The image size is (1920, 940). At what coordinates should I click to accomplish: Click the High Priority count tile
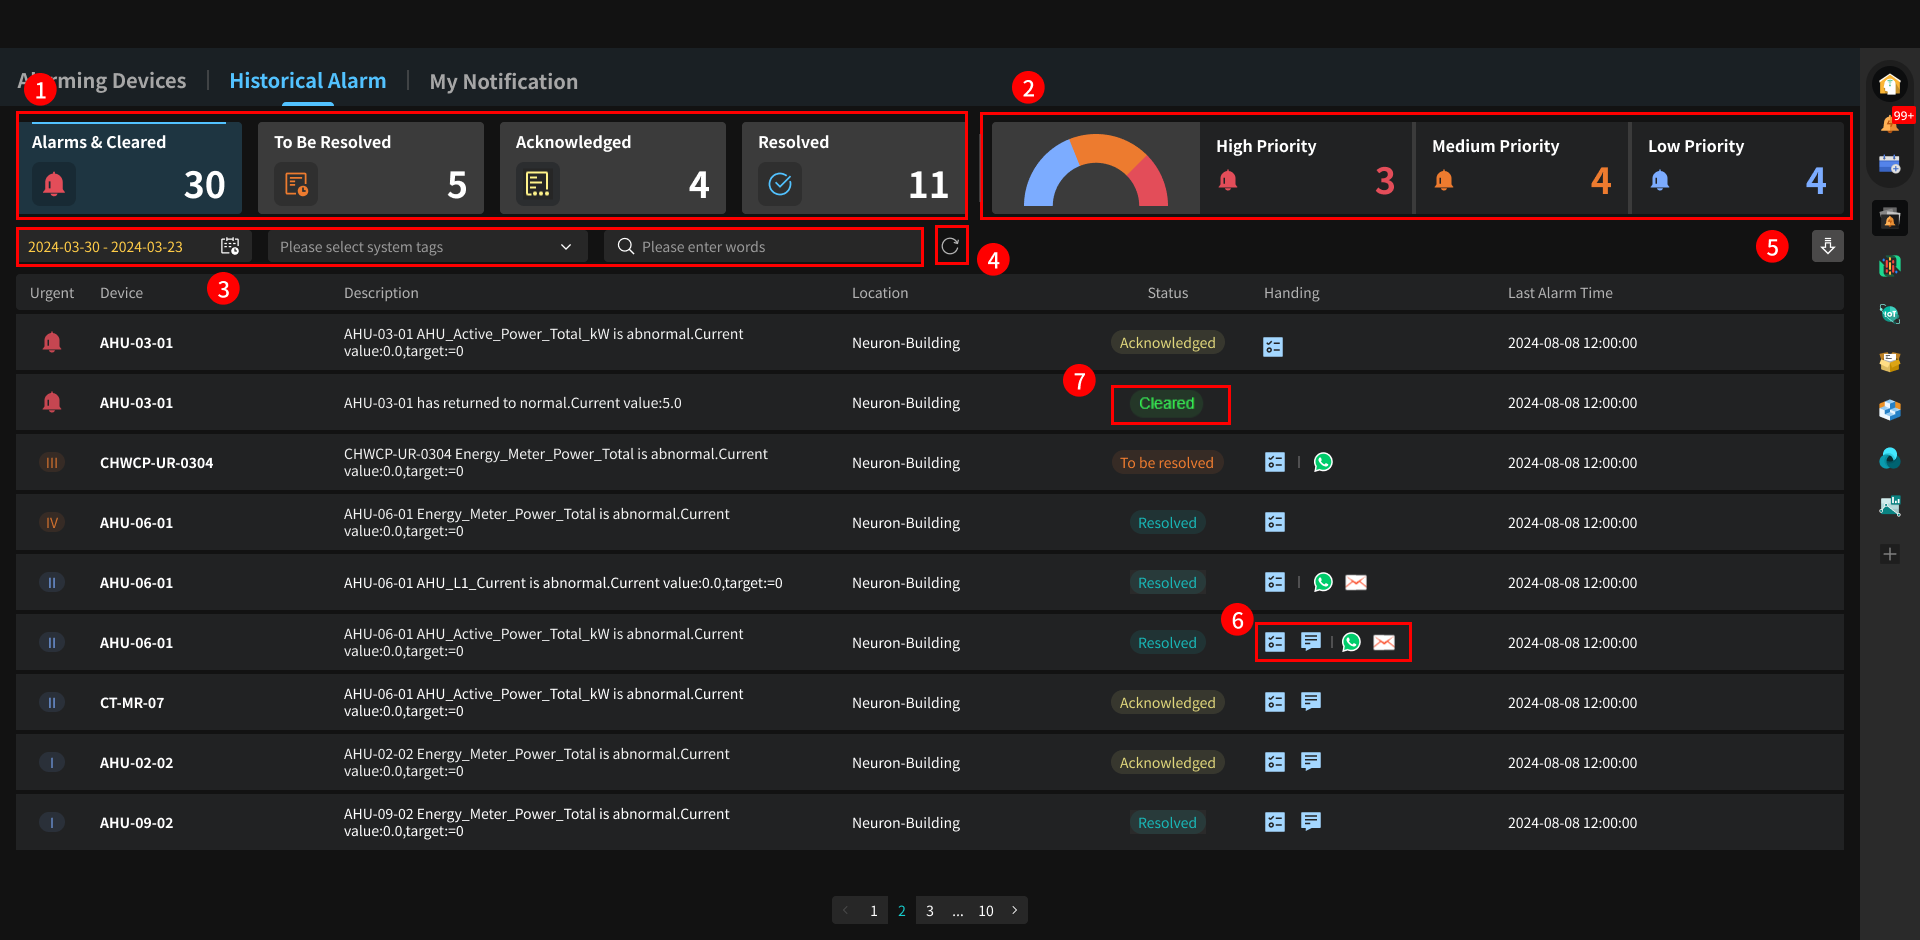tap(1305, 167)
